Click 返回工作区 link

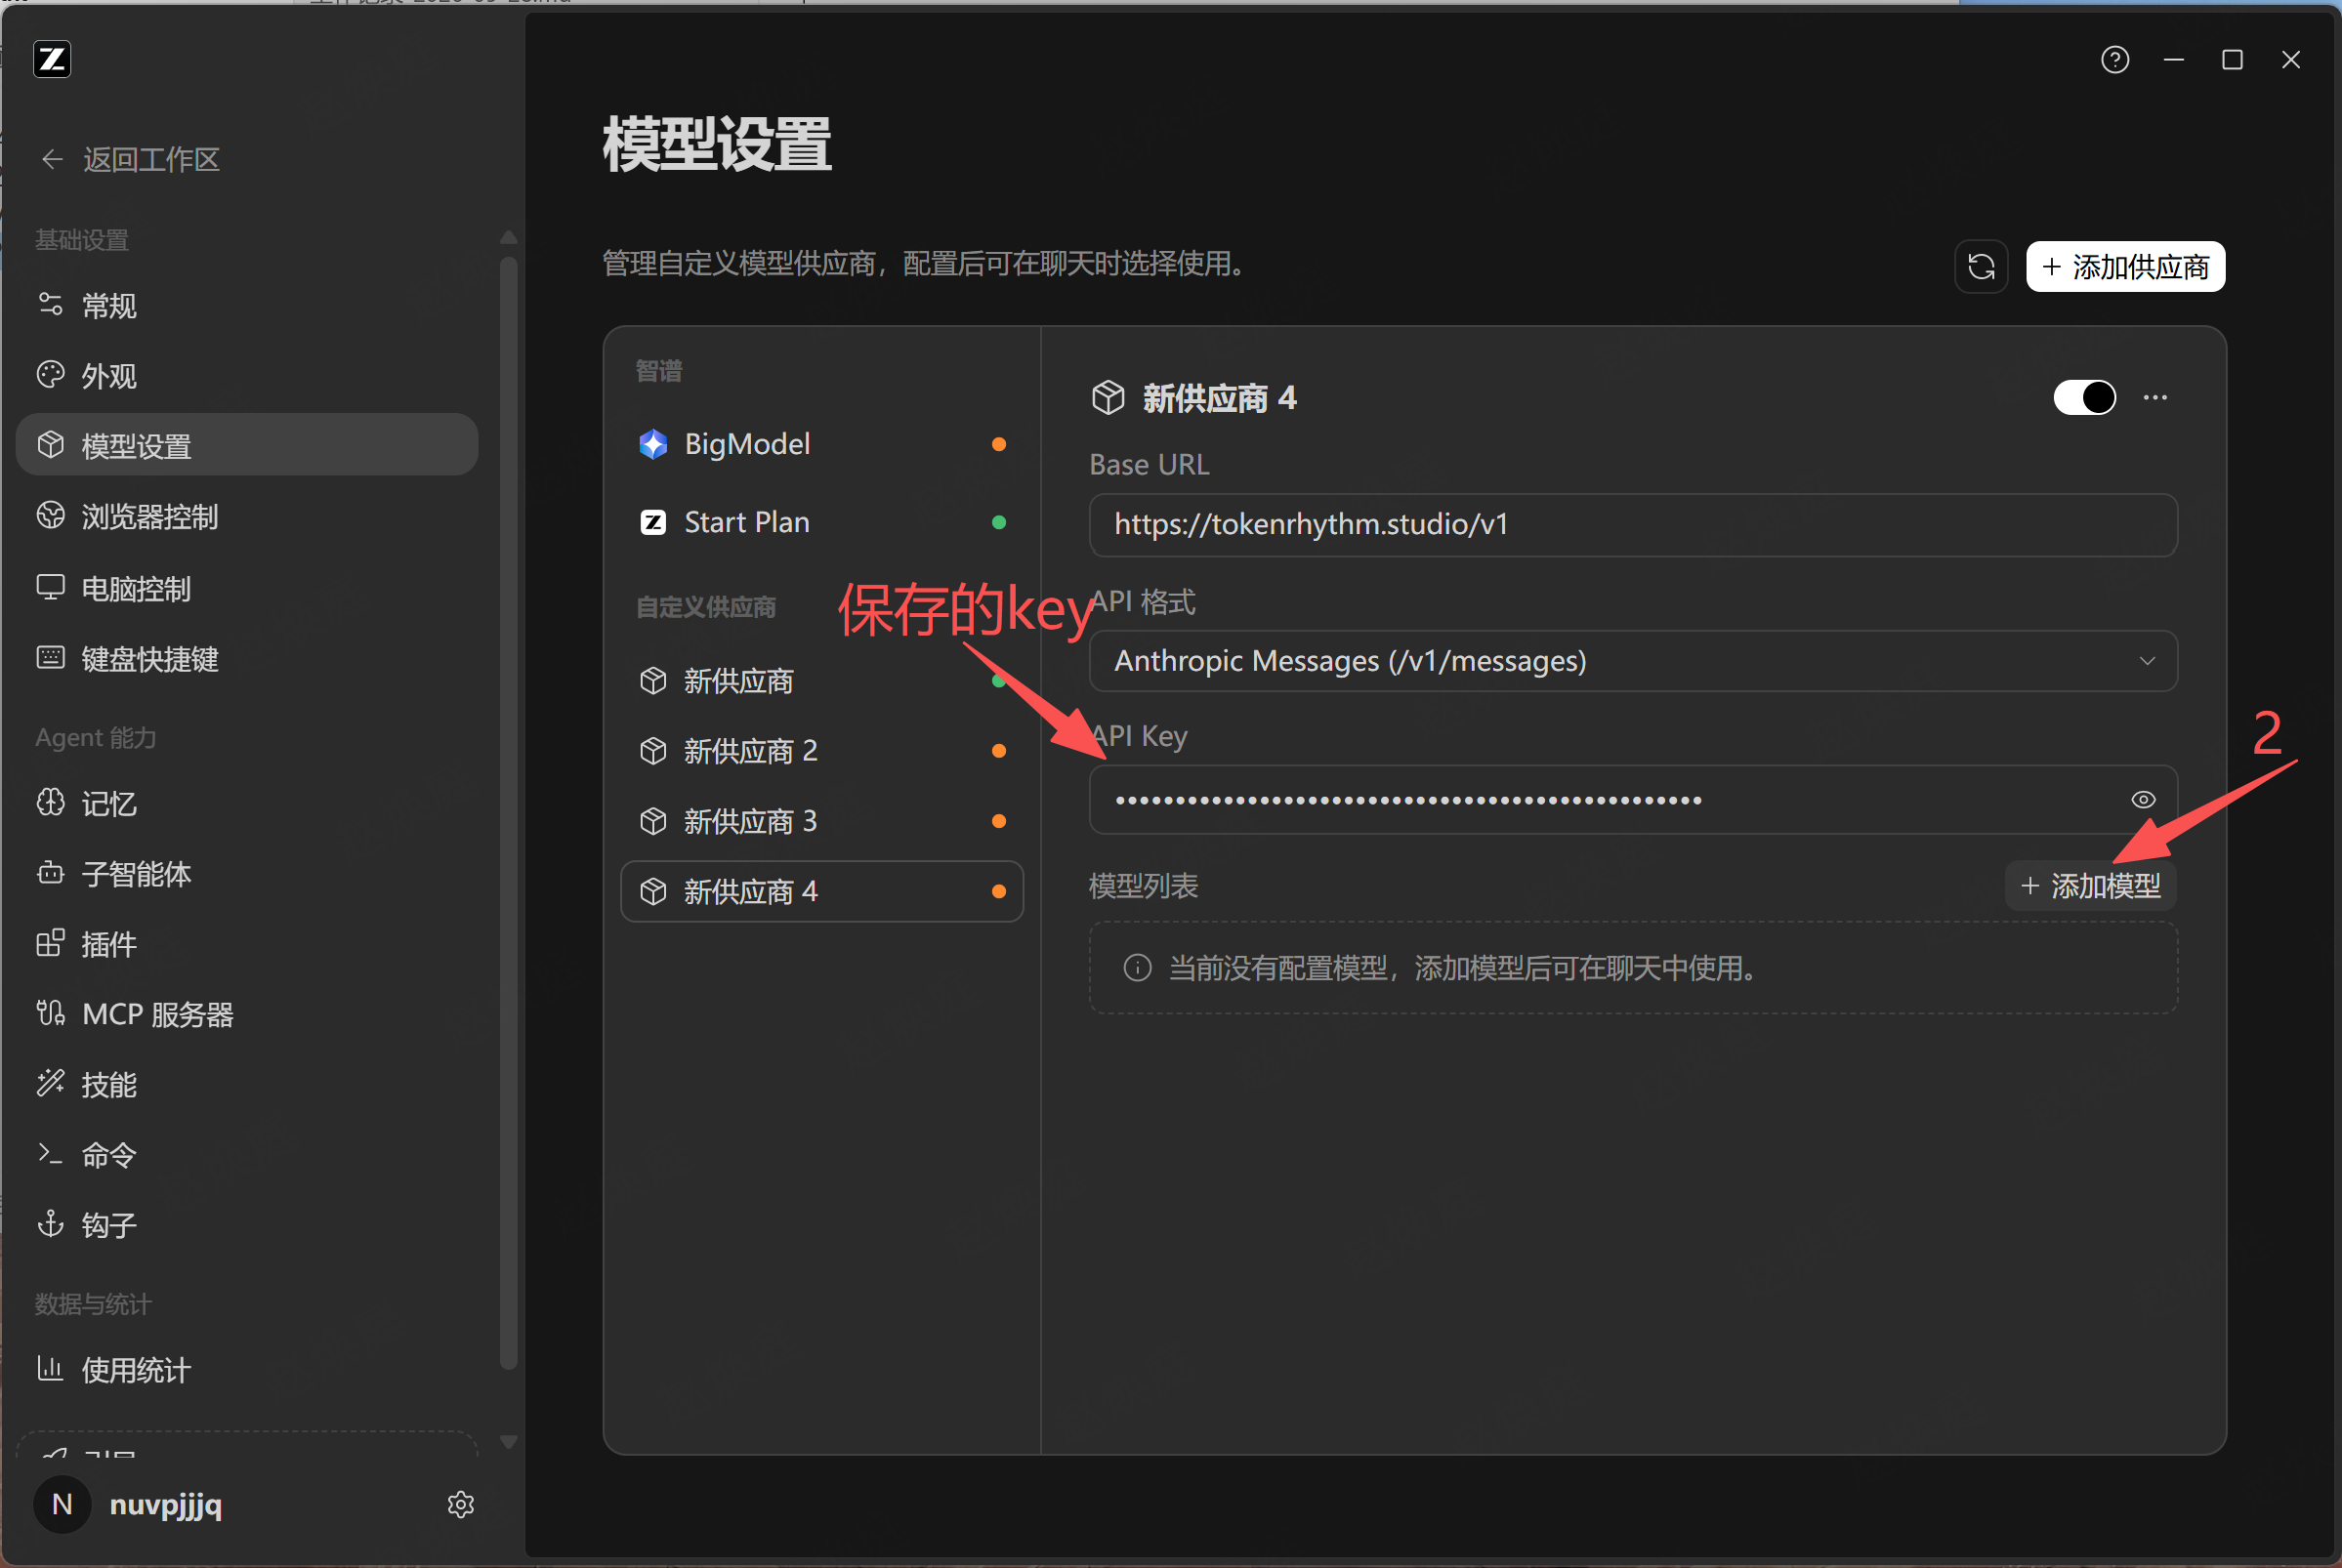tap(151, 159)
